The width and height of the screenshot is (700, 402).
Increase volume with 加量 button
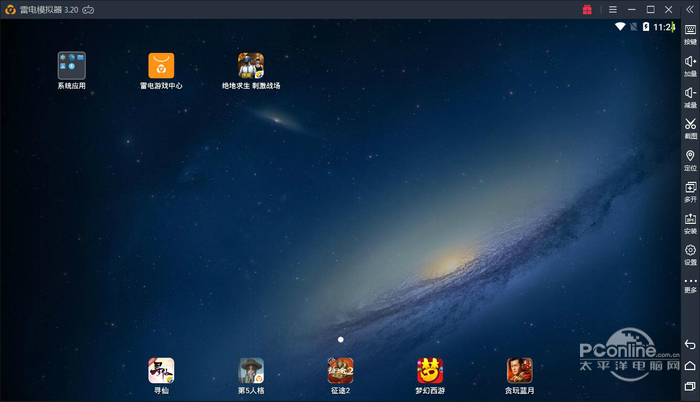pos(690,66)
